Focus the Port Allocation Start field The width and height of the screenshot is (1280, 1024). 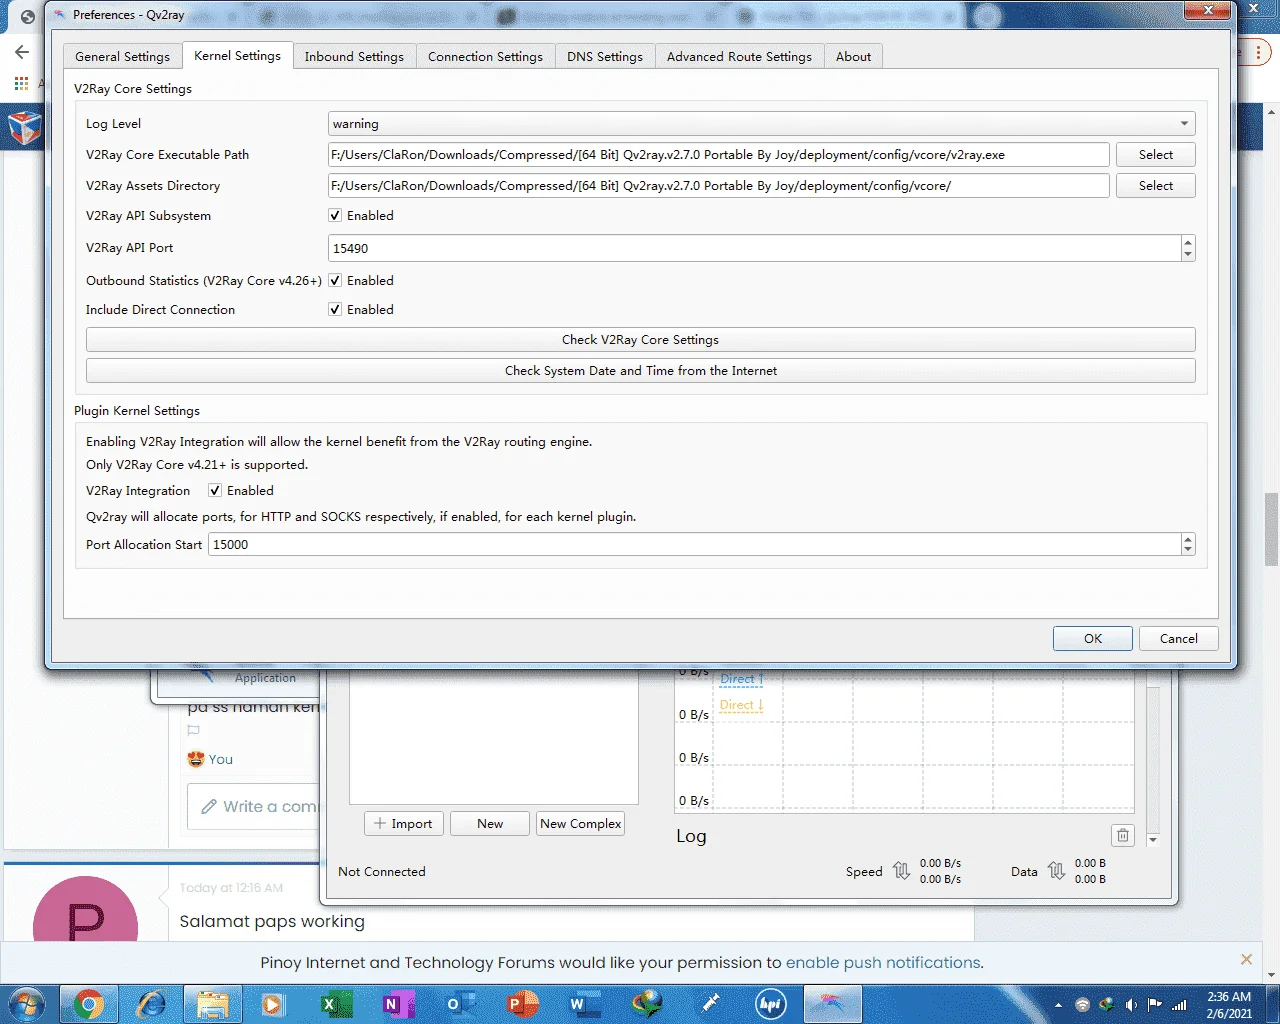pyautogui.click(x=694, y=545)
